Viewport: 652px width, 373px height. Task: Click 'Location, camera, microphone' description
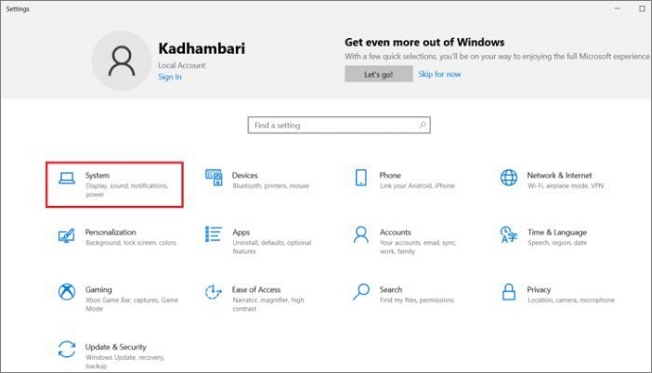(571, 300)
